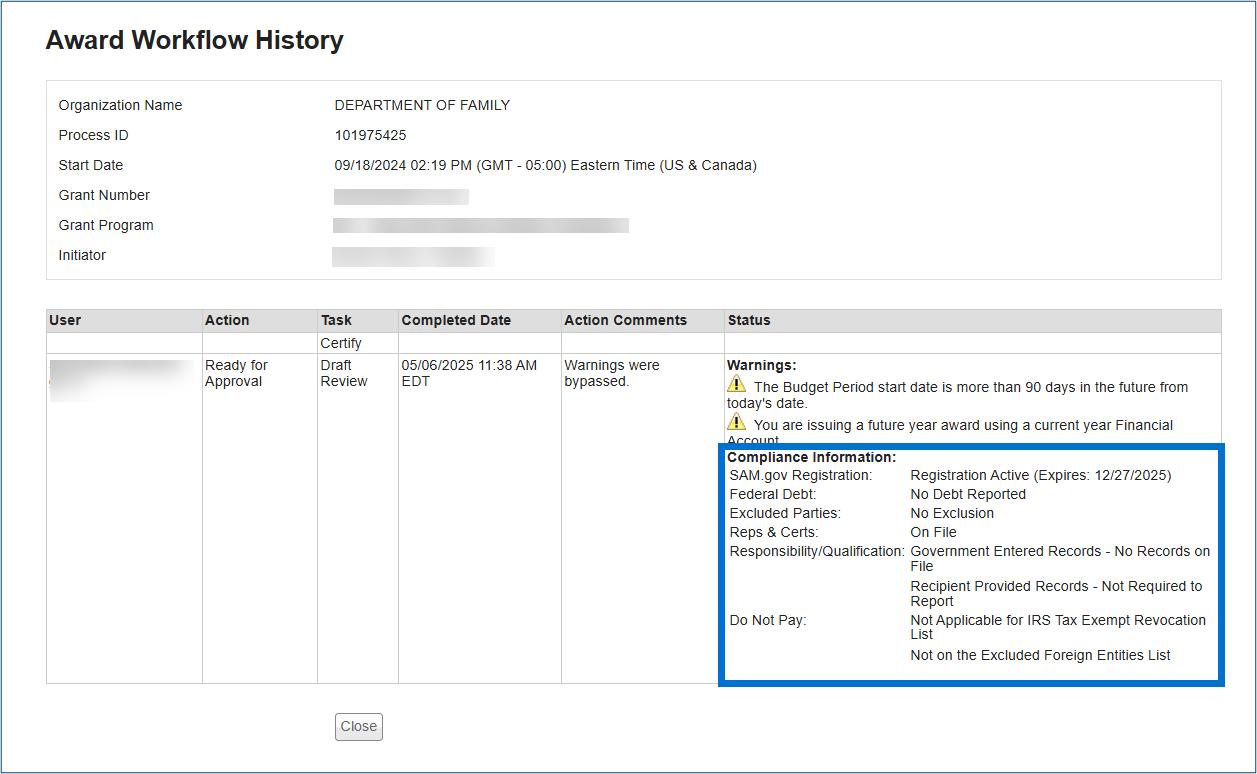Click the Ready for Approval action cell
Viewport: 1257px width, 774px height.
pos(236,373)
